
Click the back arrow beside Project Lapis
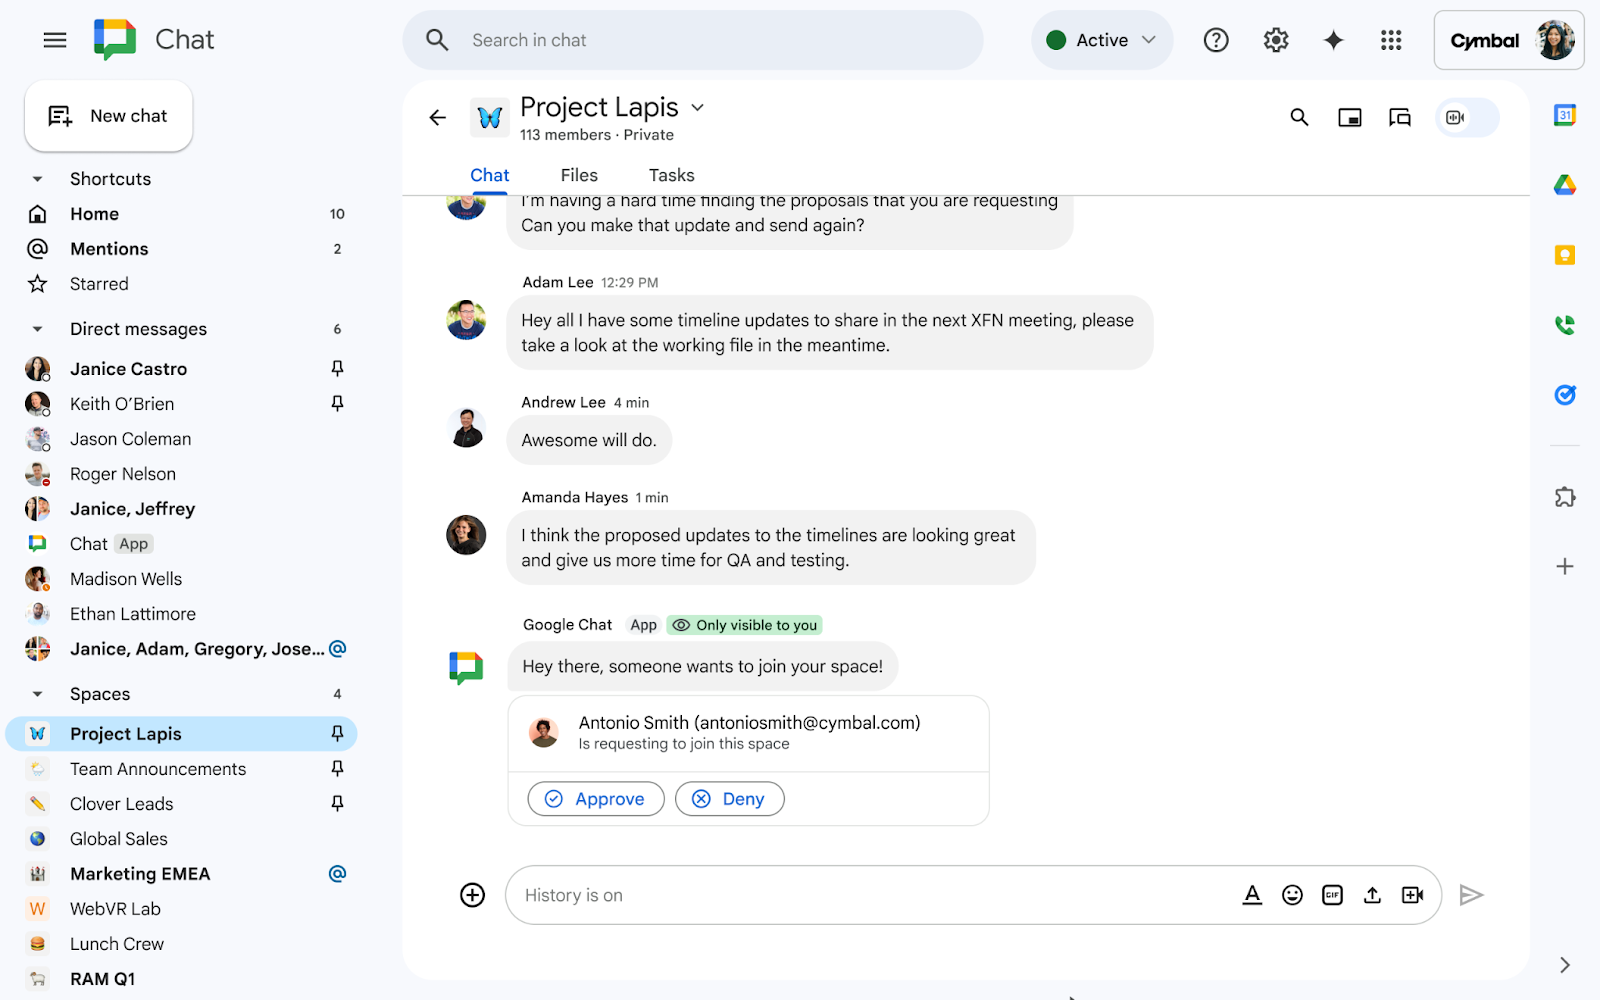coord(438,118)
